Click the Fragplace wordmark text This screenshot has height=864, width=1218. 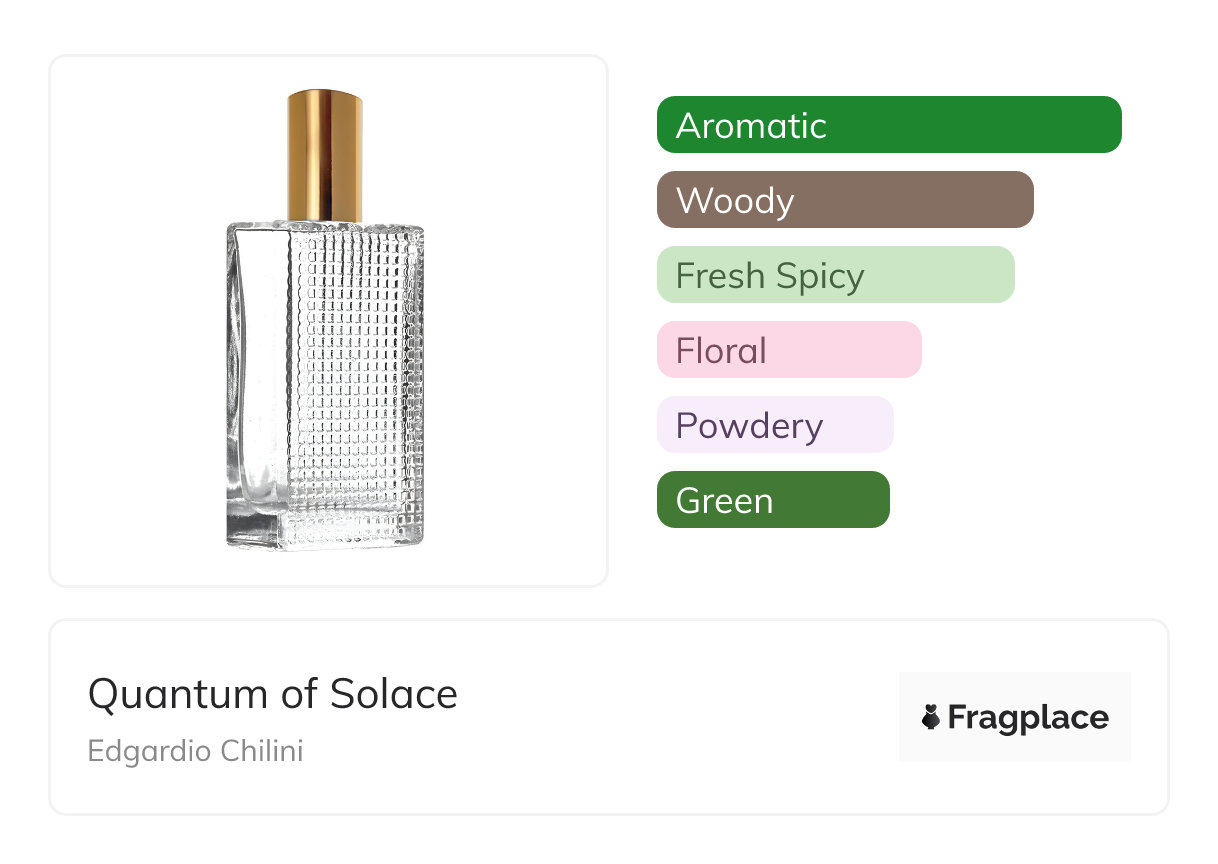click(1028, 718)
